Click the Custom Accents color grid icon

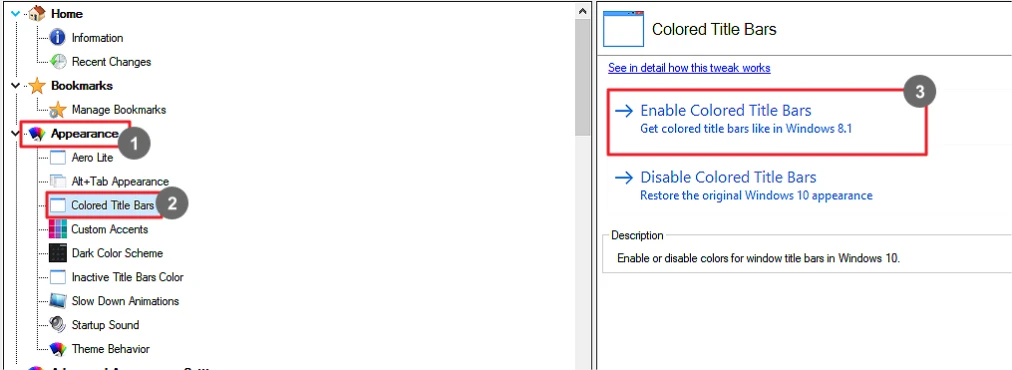tap(58, 229)
